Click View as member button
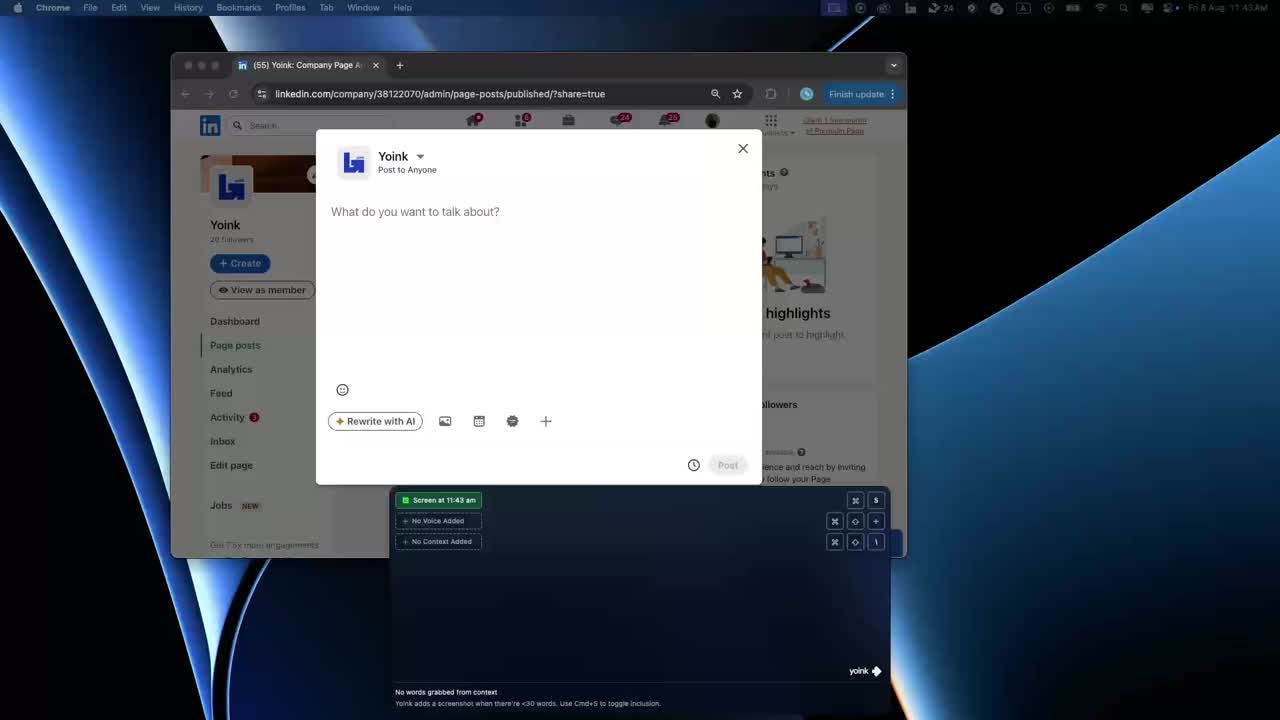This screenshot has width=1280, height=720. pos(262,290)
